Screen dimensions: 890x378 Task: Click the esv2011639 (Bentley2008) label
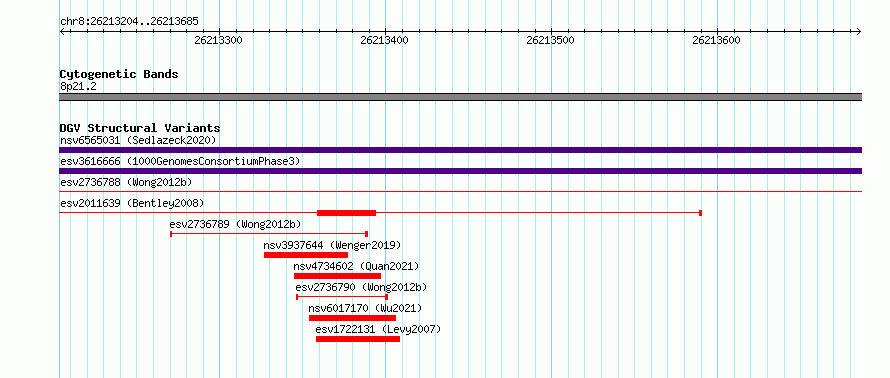132,203
